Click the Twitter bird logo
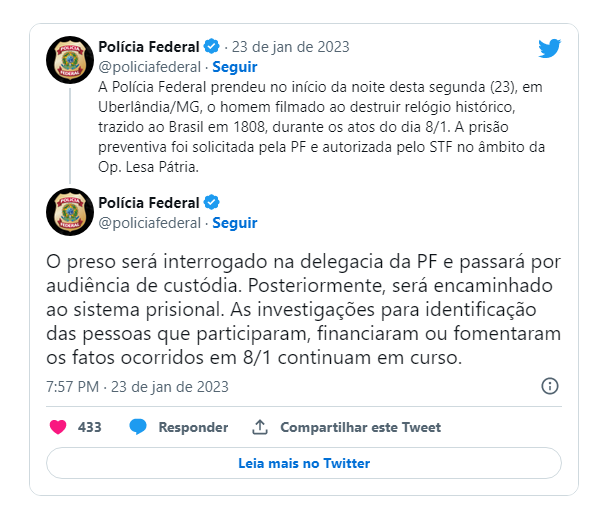 [x=550, y=48]
